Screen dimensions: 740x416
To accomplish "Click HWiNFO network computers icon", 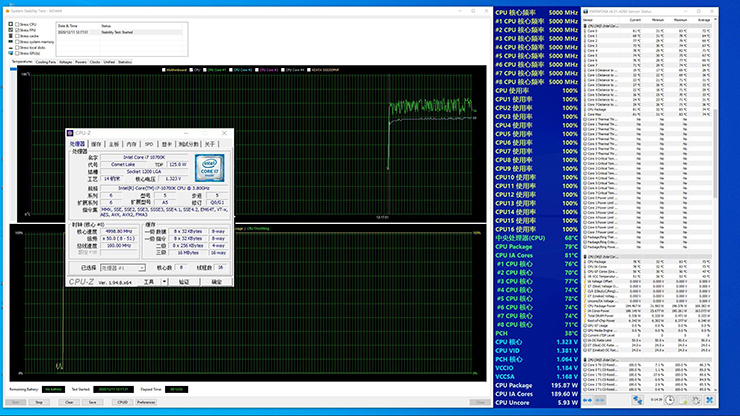I will (637, 400).
